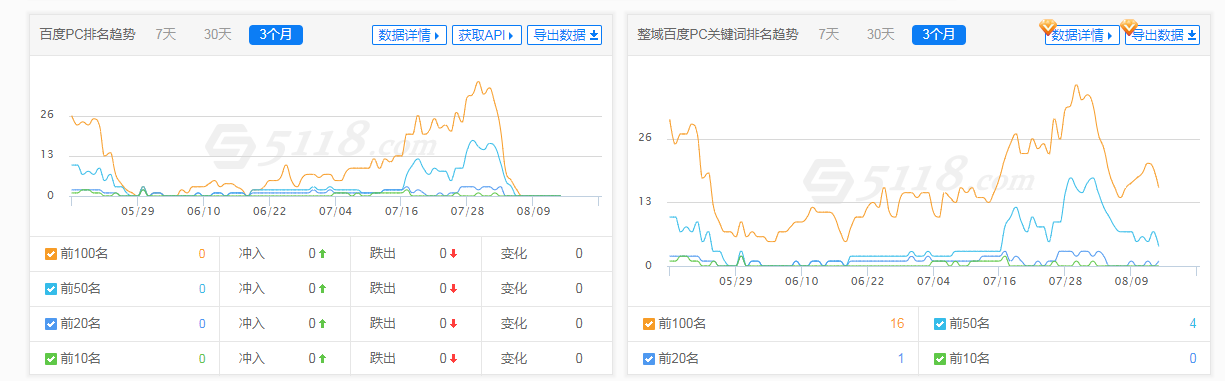Select 3个月 tab in right panel
Image resolution: width=1225 pixels, height=381 pixels.
(938, 35)
